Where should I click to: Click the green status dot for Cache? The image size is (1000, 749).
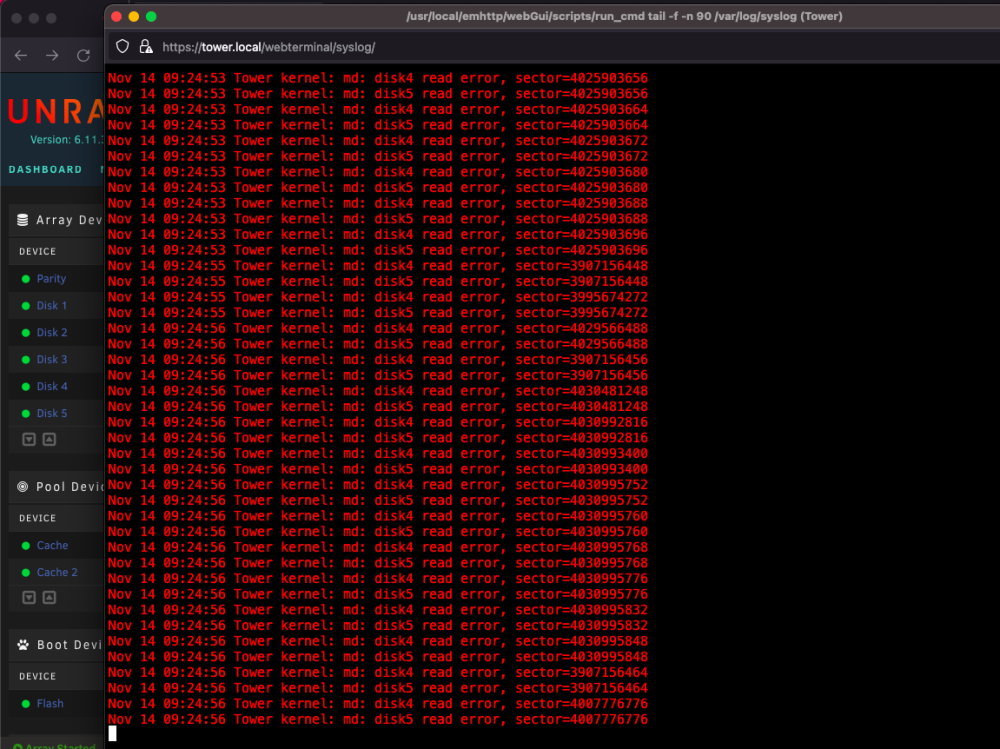coord(26,545)
